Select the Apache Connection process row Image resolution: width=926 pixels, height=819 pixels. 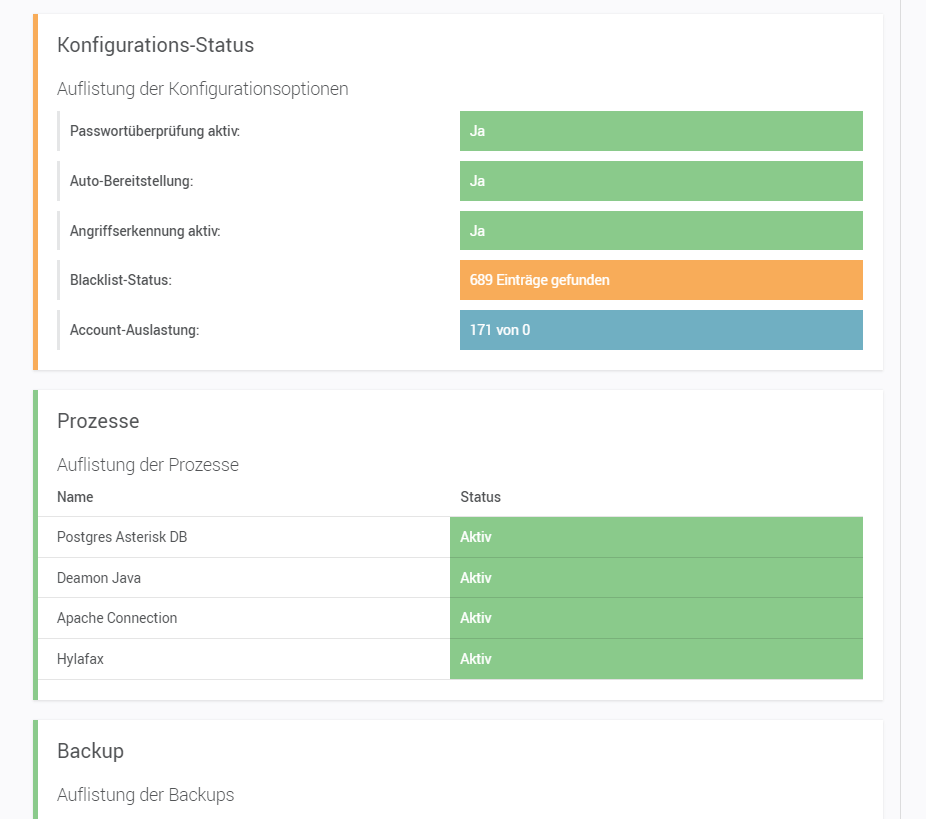pos(117,618)
